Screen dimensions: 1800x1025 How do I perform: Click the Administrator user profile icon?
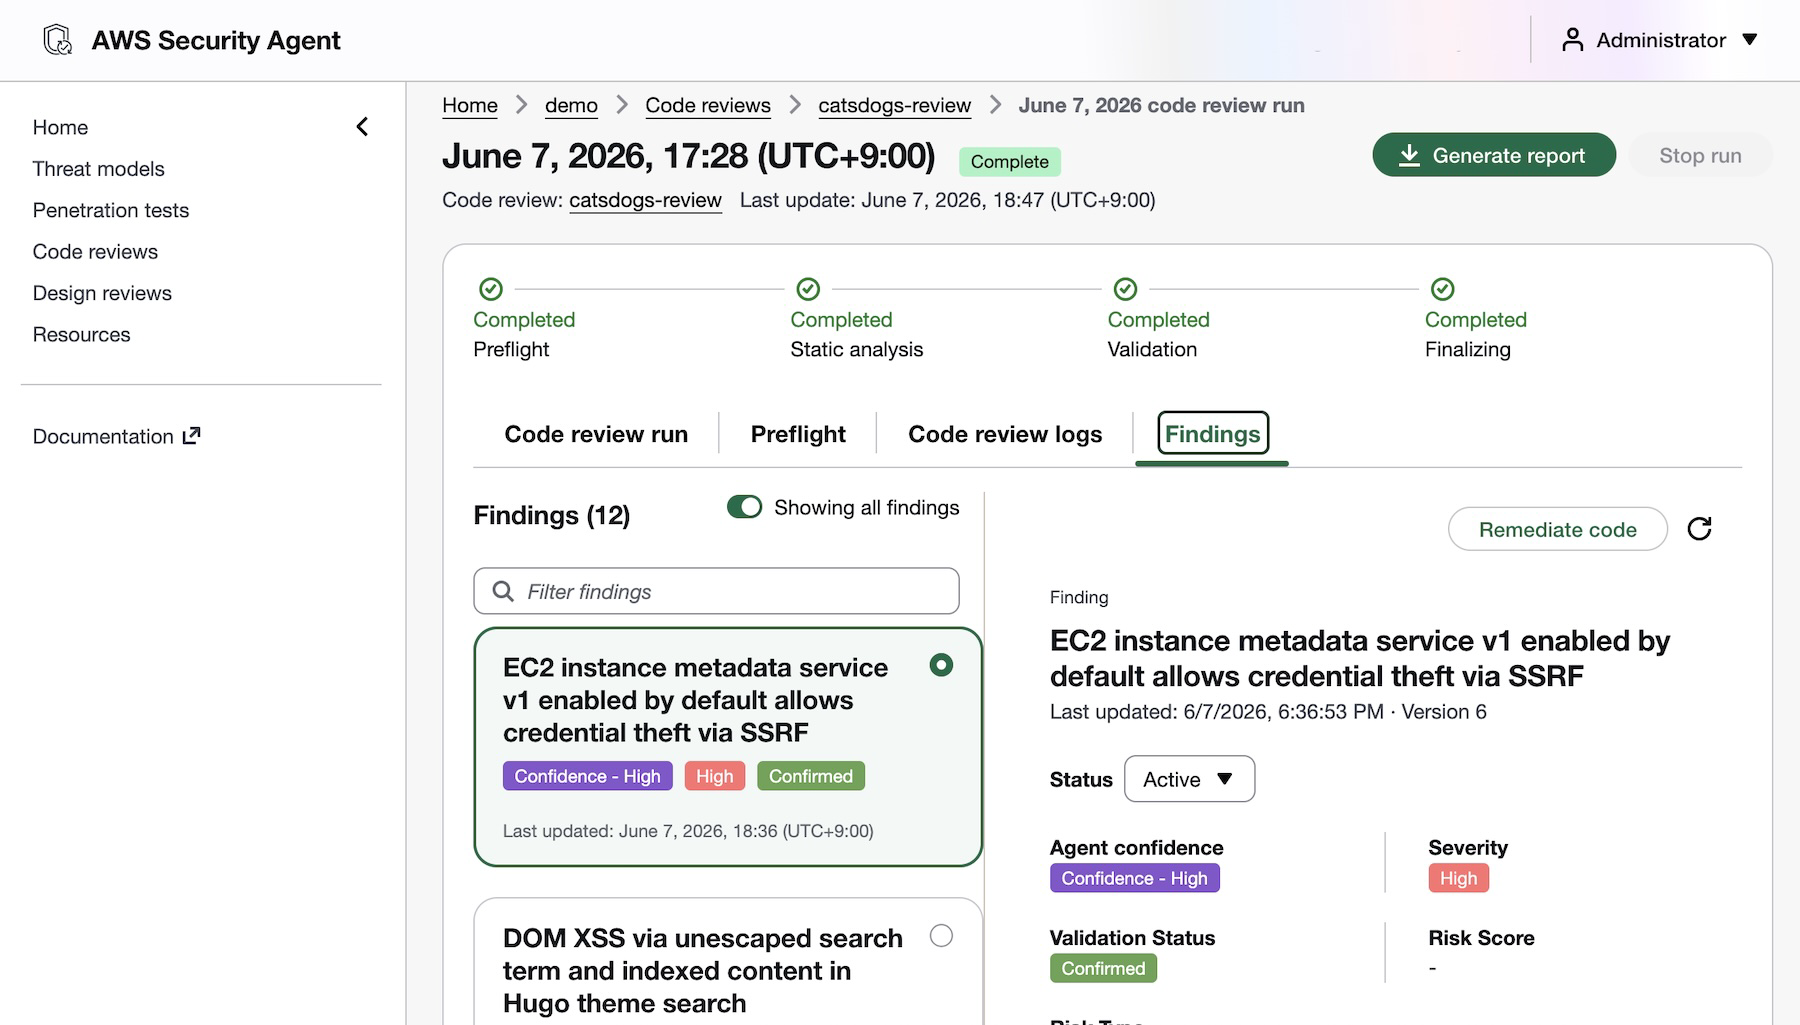[x=1572, y=40]
